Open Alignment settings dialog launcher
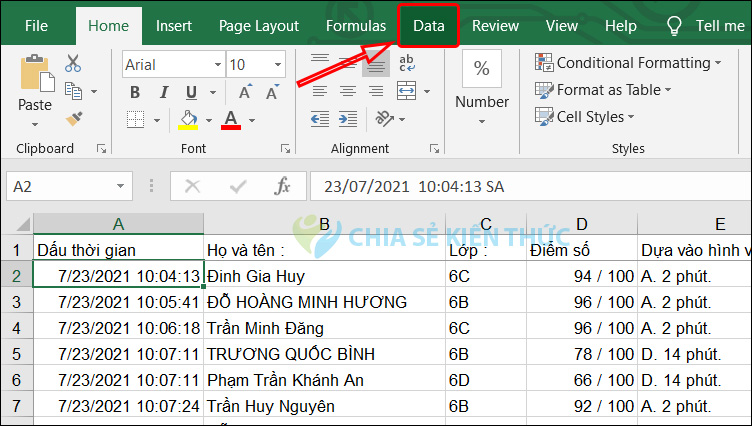The image size is (752, 426). 435,149
